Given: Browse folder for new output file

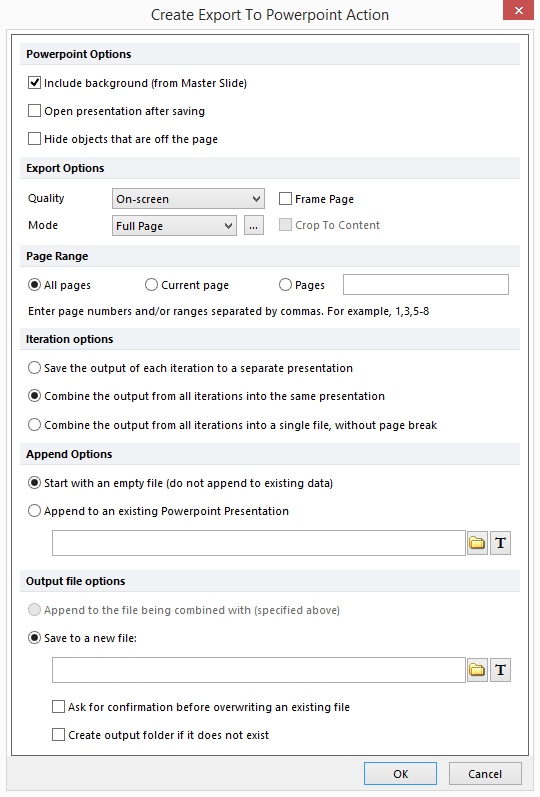Looking at the screenshot, I should (477, 670).
